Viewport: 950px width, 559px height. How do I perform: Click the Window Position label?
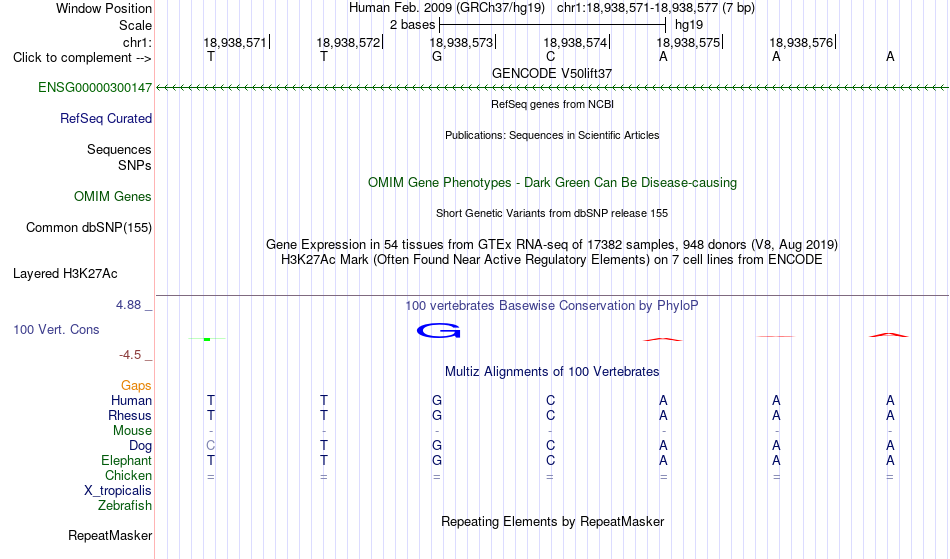click(104, 8)
